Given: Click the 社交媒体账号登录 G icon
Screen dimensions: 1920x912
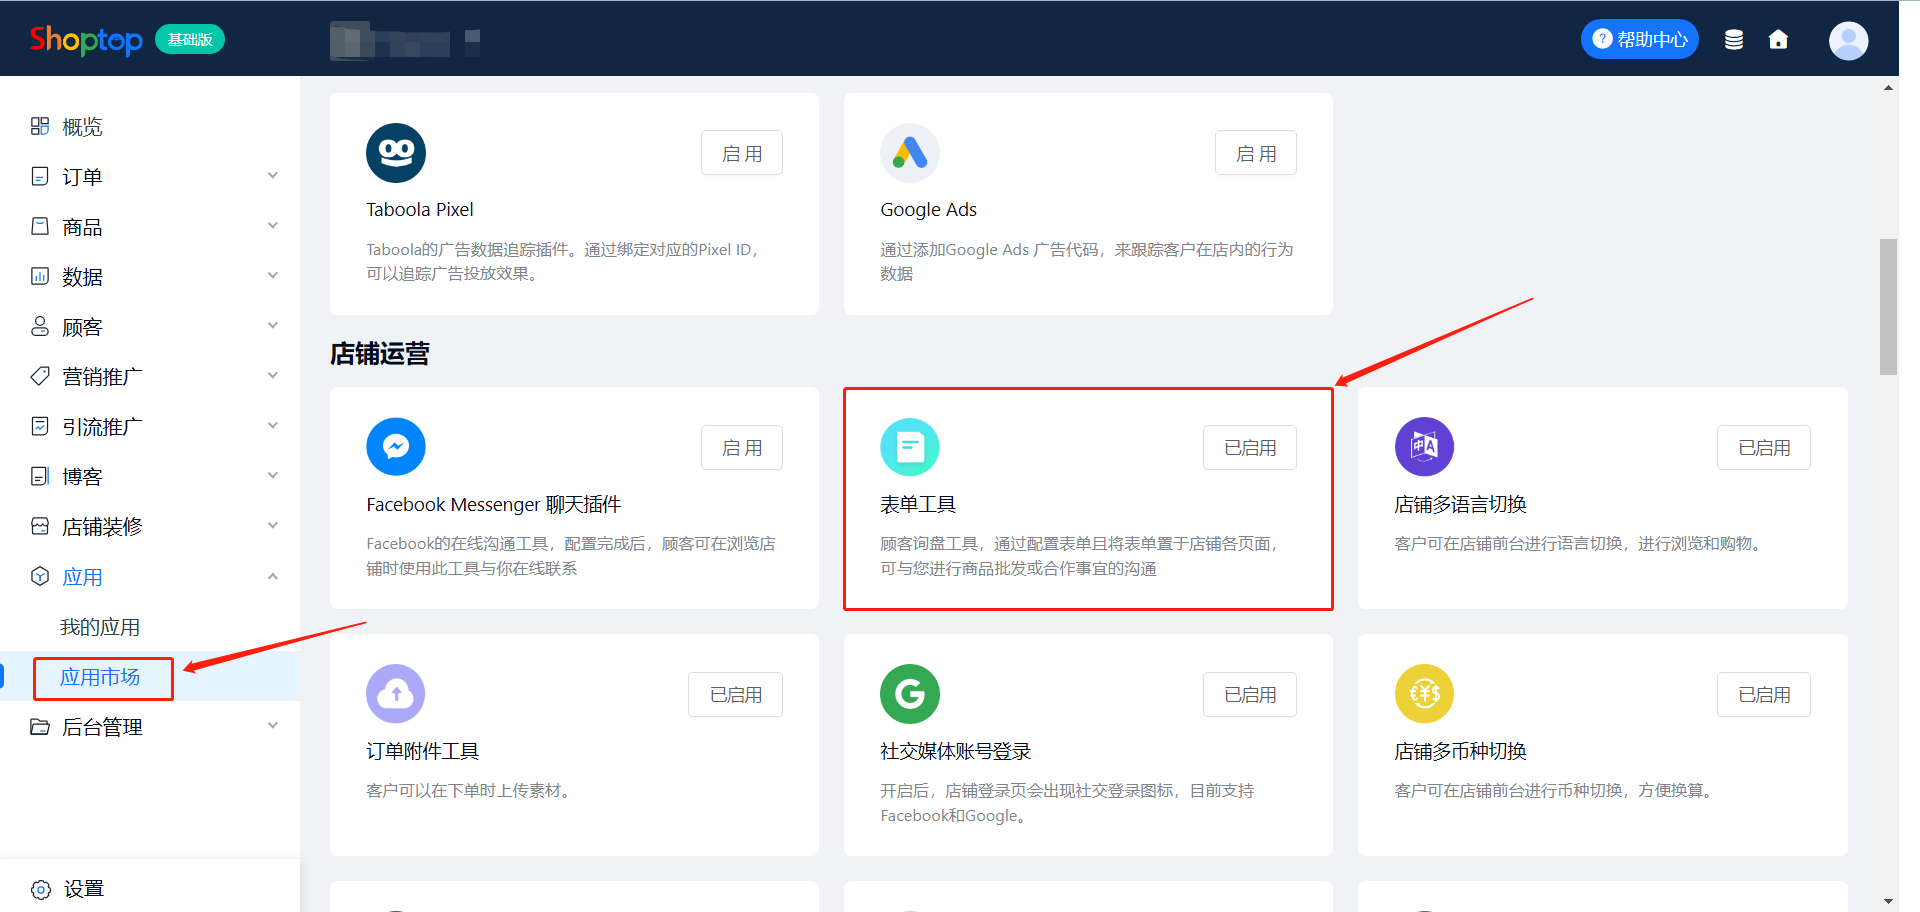Looking at the screenshot, I should [x=910, y=694].
